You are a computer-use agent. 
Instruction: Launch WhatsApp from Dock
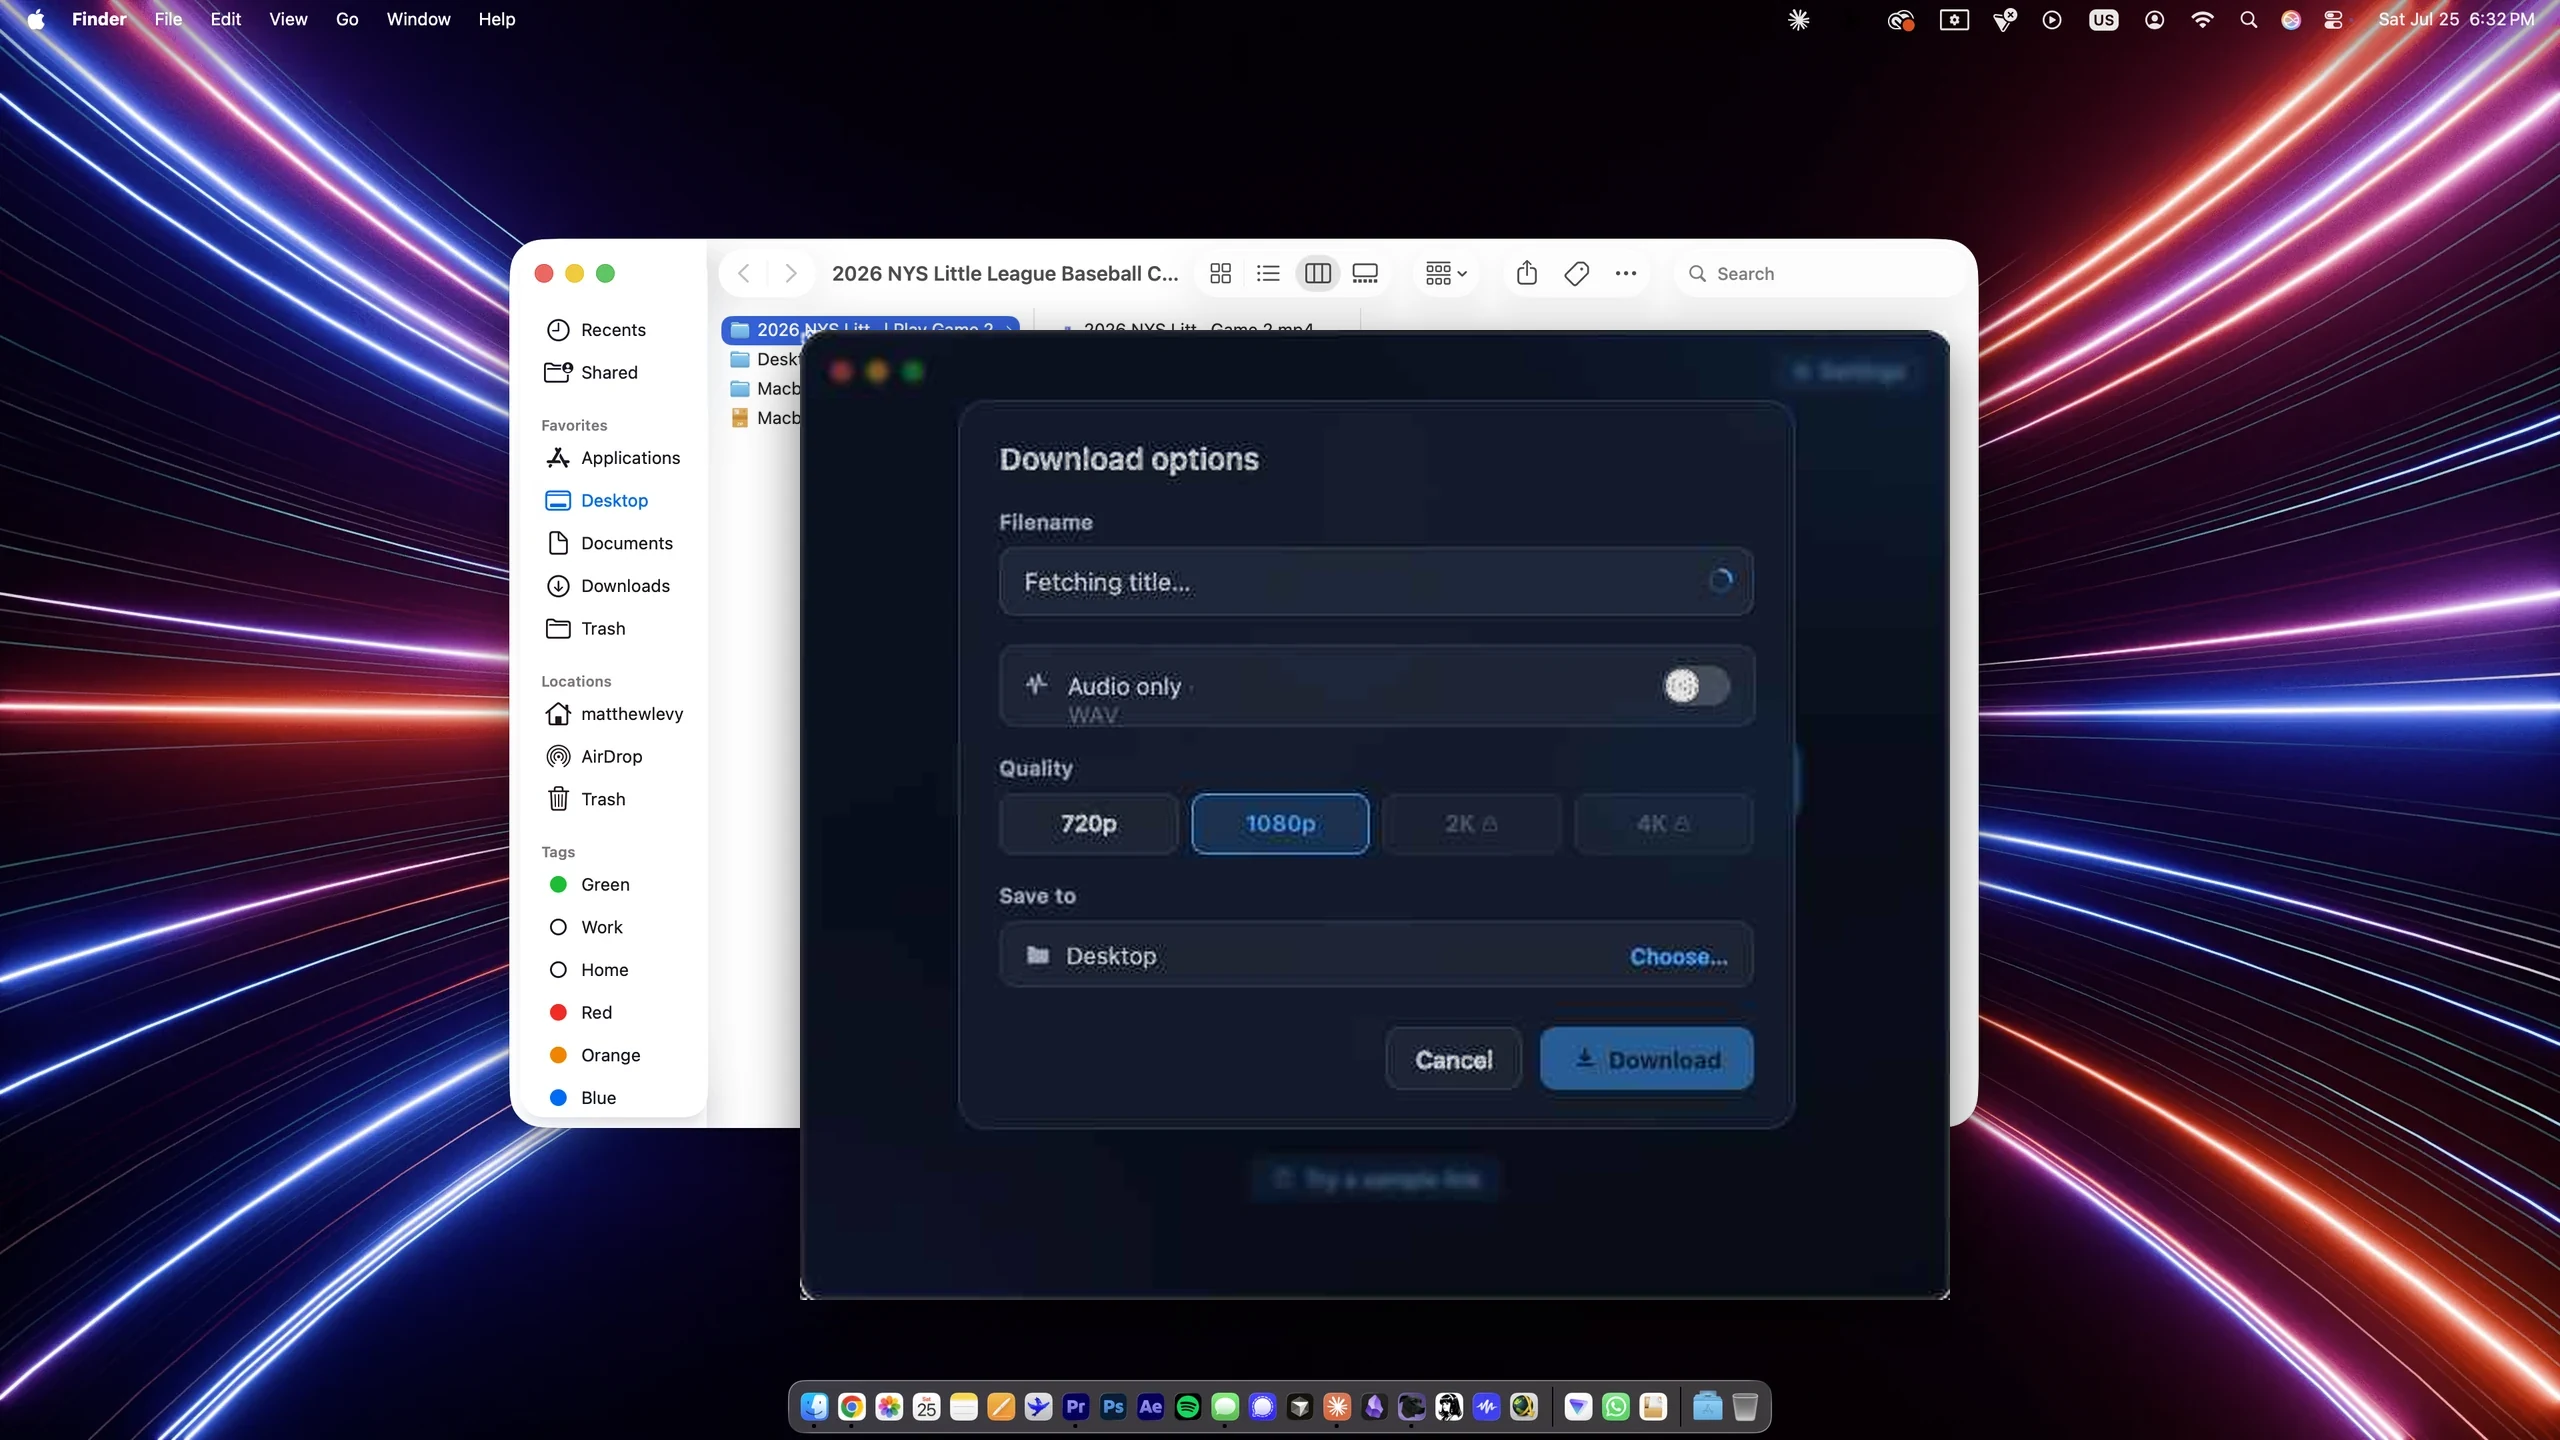[x=1616, y=1407]
